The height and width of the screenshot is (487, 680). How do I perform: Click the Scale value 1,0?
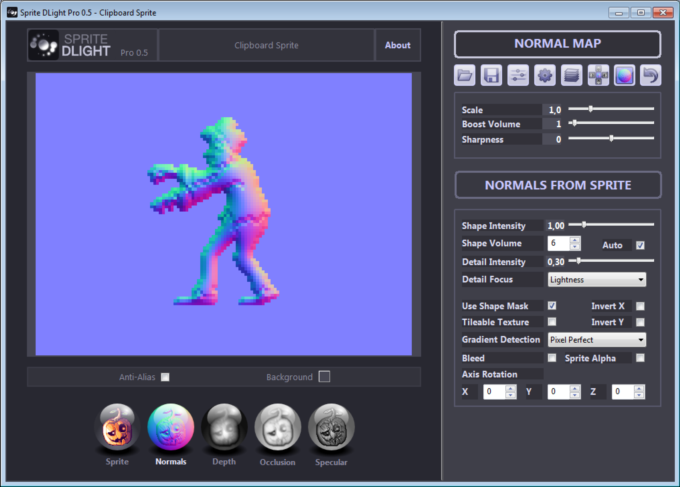(x=555, y=110)
